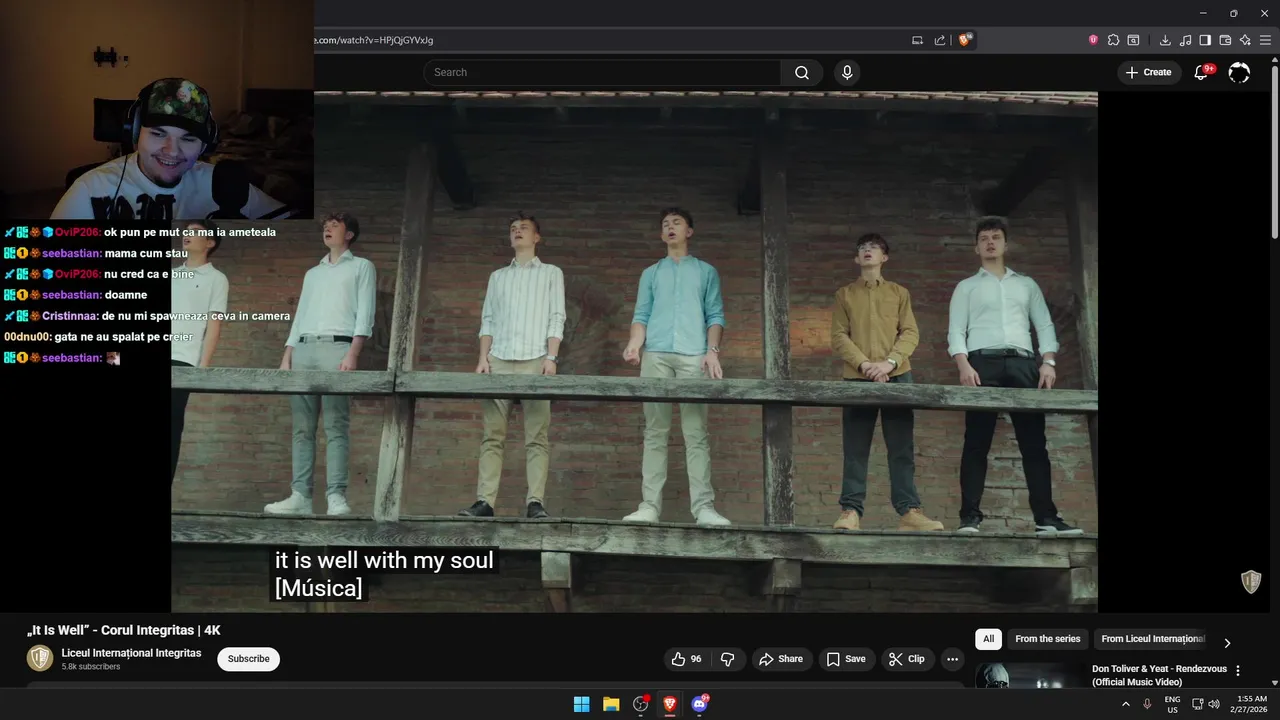Screen dimensions: 1280x720
Task: Click chat message 'mama cum stau'
Action: point(146,253)
